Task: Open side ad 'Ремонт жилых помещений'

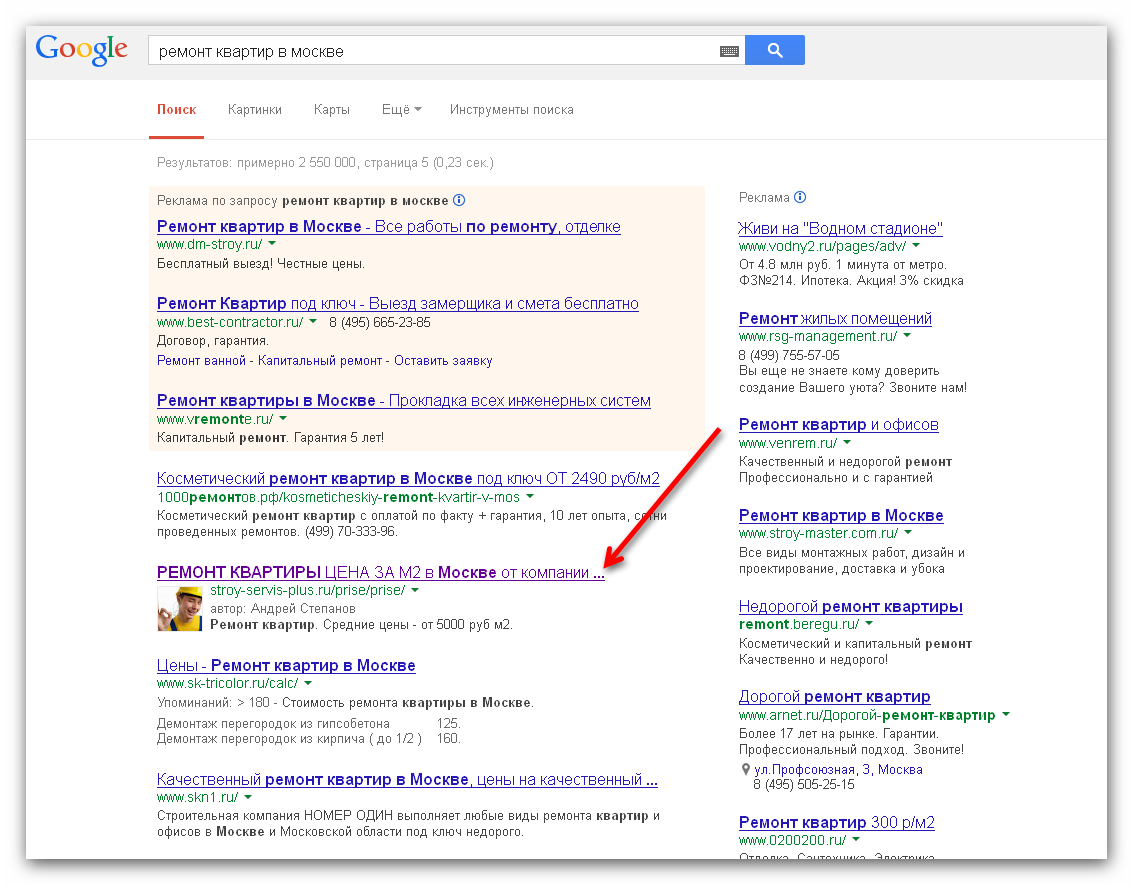Action: [835, 319]
